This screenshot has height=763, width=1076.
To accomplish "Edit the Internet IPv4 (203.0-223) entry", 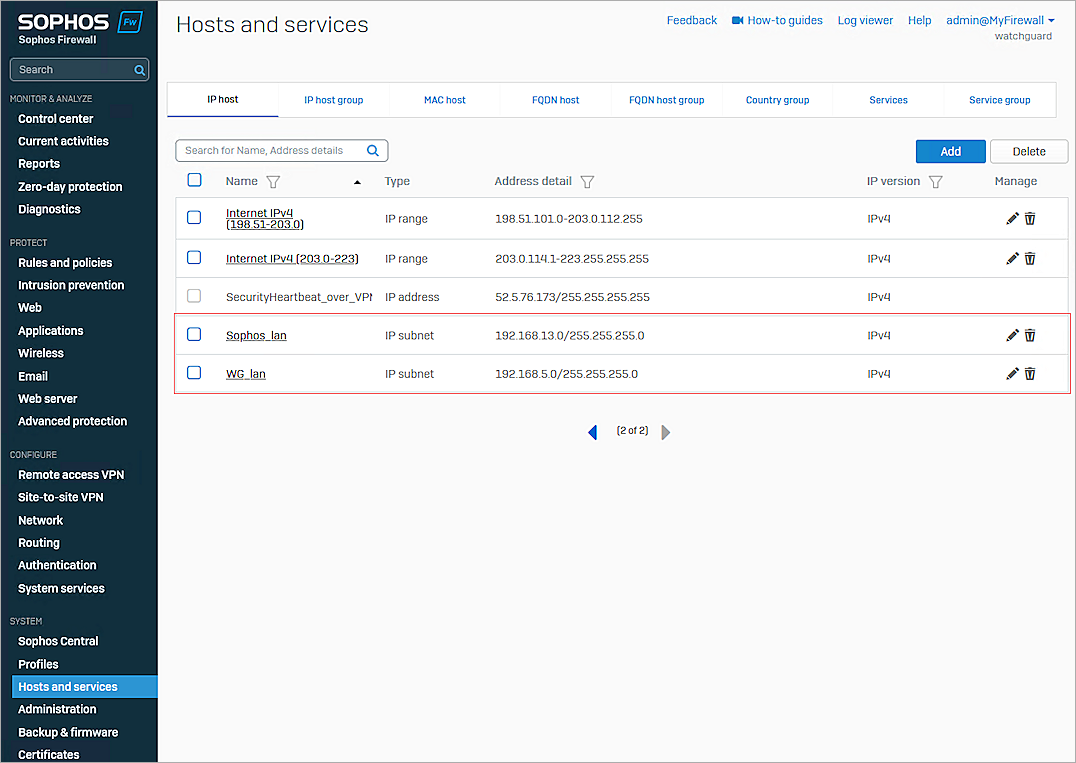I will [1012, 257].
